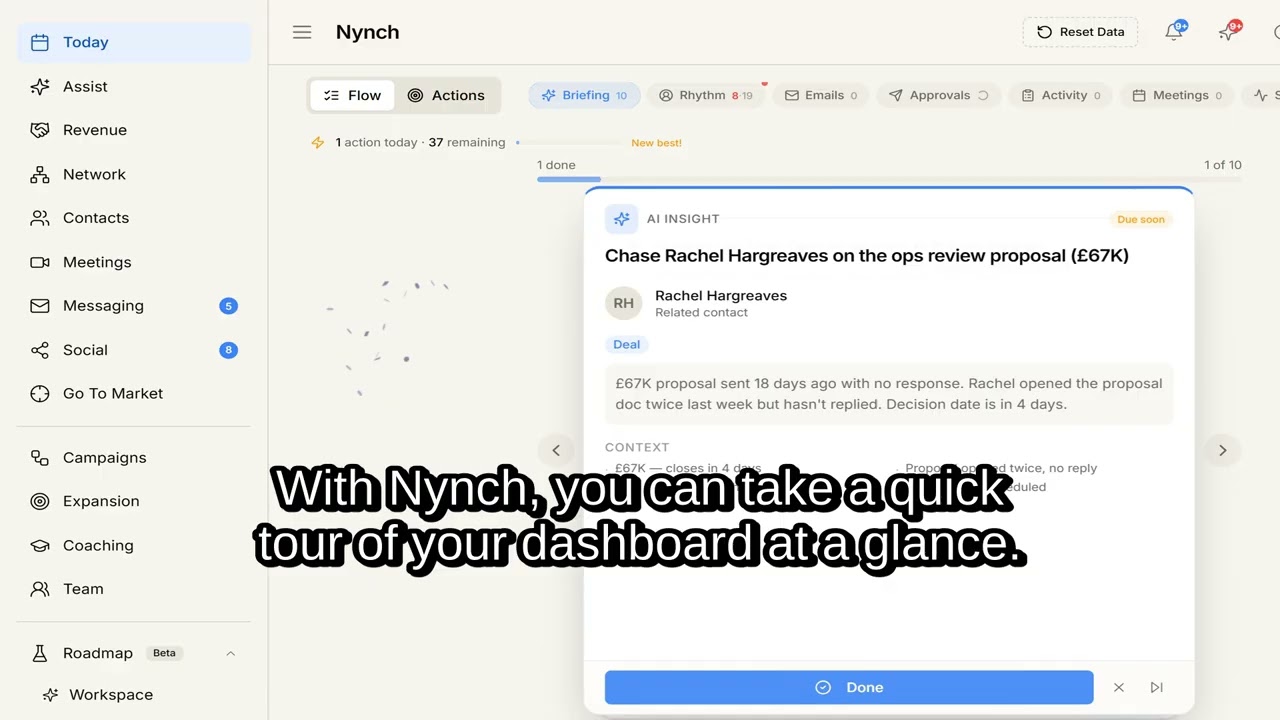Click the Network nodes icon

tap(40, 174)
